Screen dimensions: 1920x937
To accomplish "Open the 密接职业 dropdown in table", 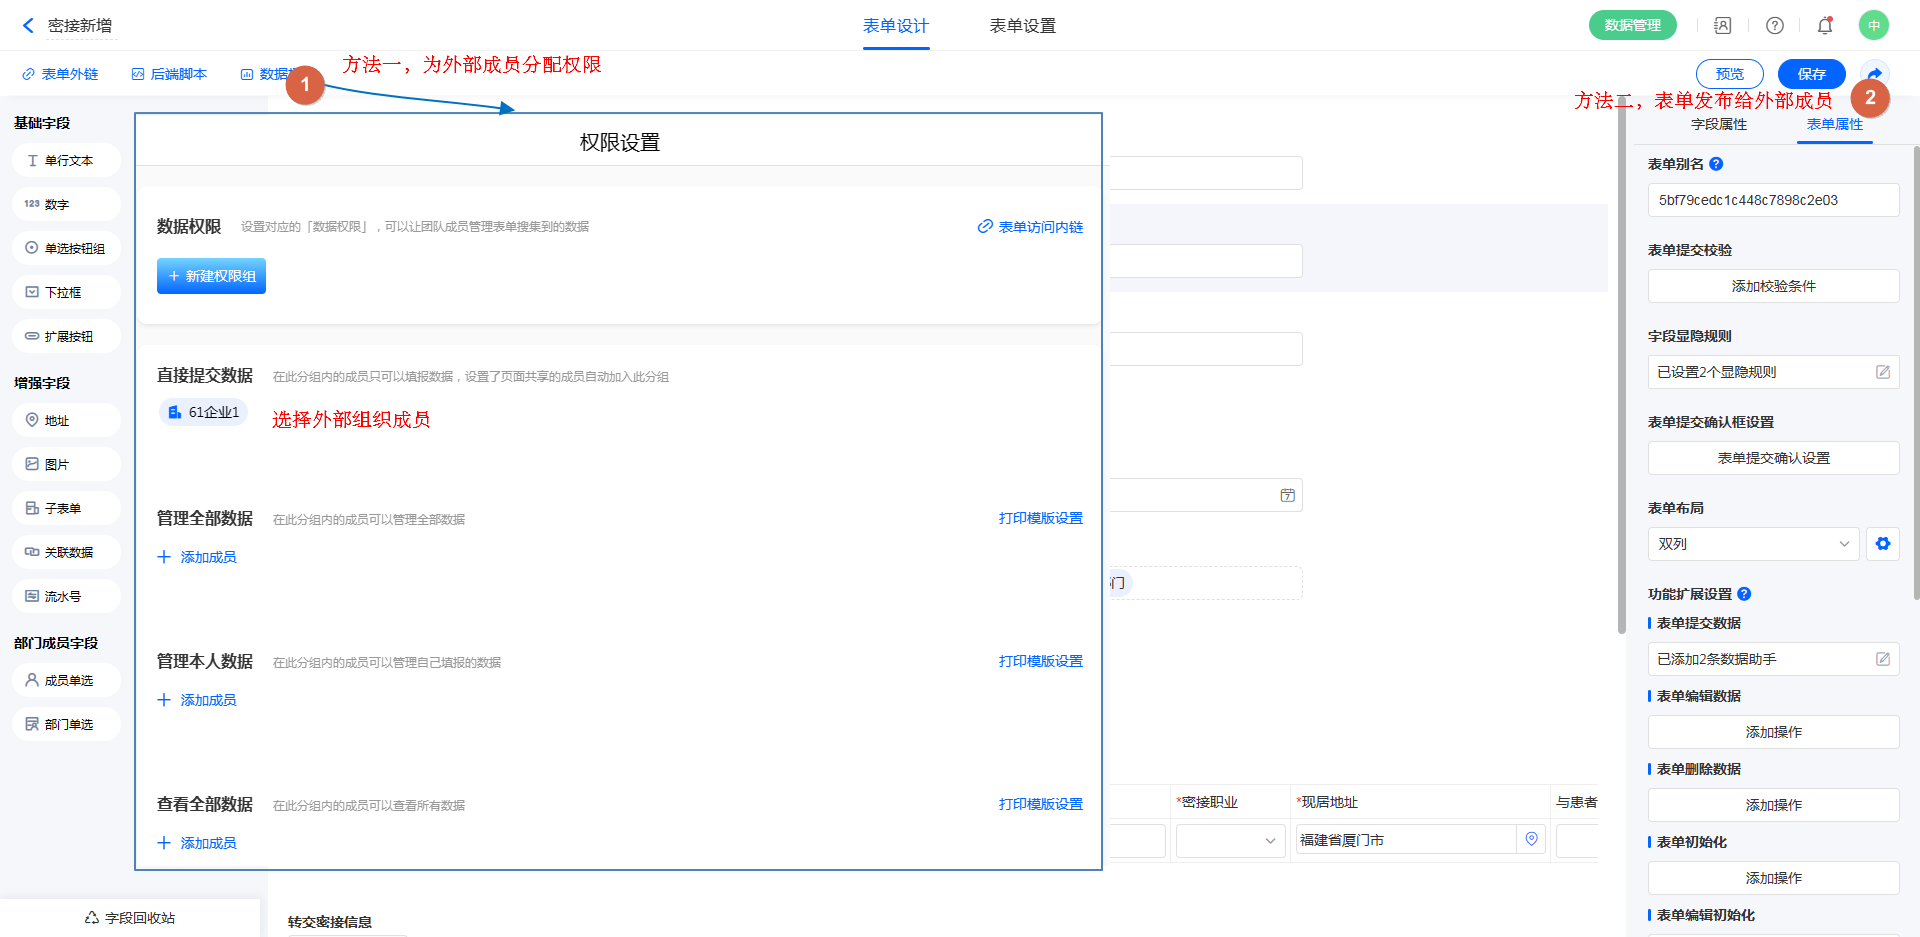I will [x=1230, y=840].
